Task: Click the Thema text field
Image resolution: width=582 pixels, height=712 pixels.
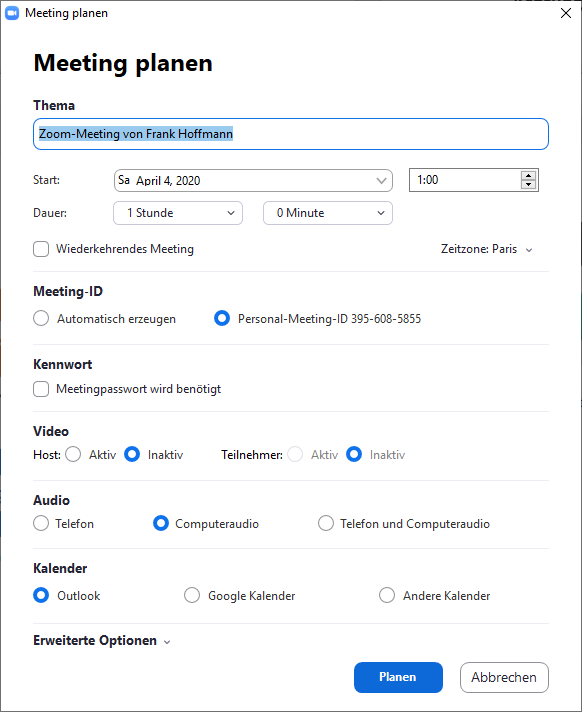Action: coord(291,134)
